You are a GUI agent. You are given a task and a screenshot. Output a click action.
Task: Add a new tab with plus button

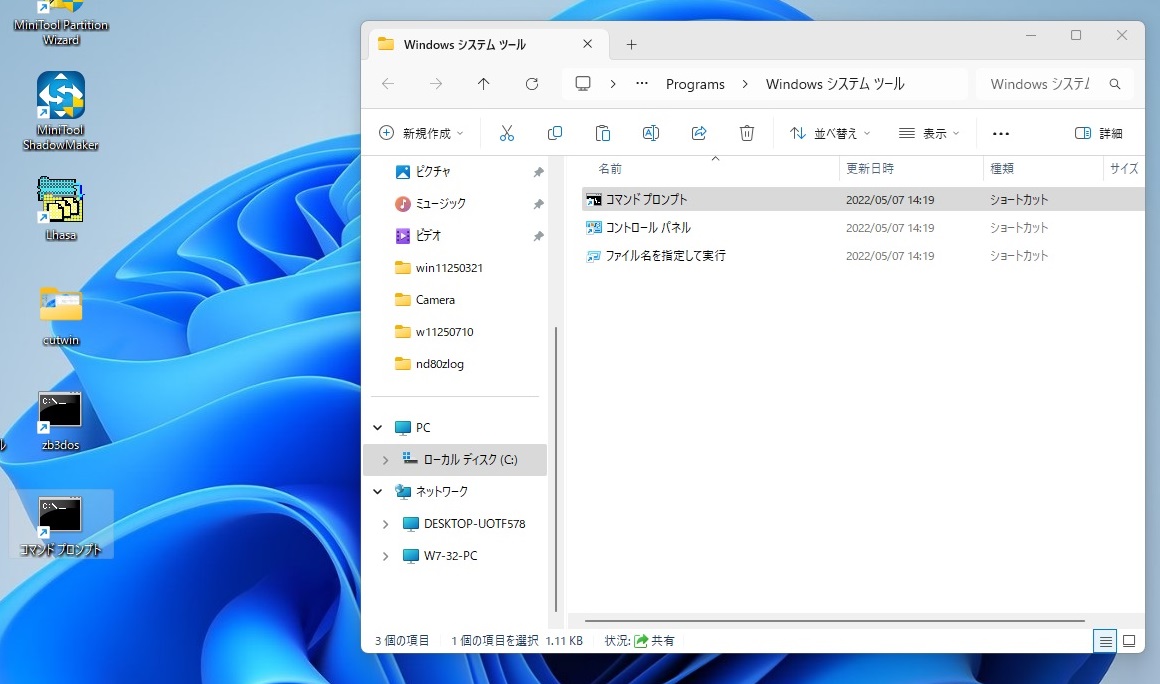pos(631,45)
